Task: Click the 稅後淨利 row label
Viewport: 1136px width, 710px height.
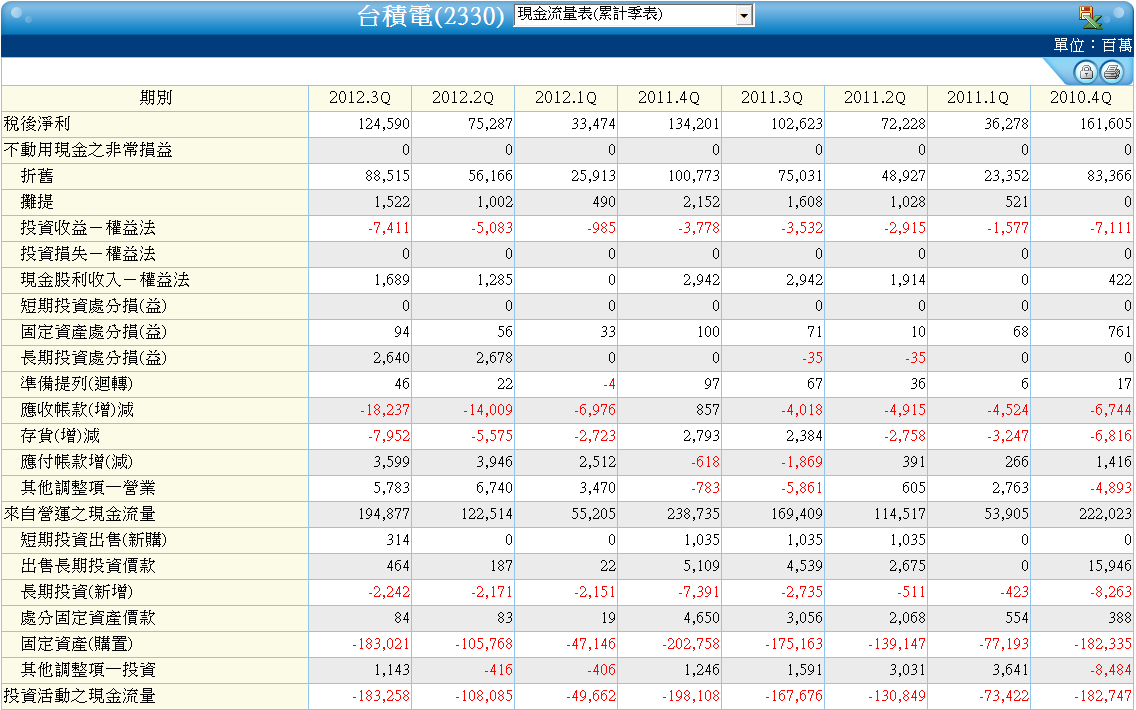Action: (x=37, y=124)
